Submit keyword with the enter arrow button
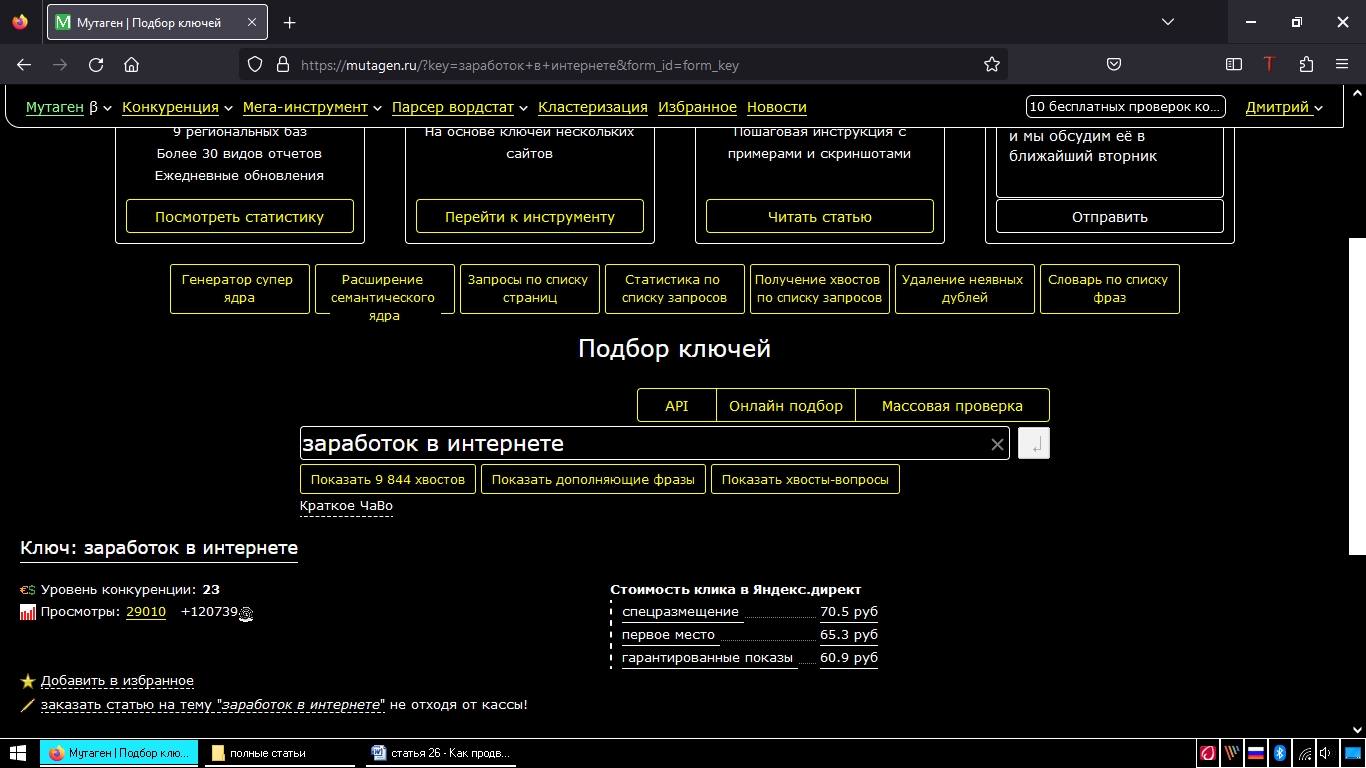The width and height of the screenshot is (1366, 768). tap(1034, 443)
